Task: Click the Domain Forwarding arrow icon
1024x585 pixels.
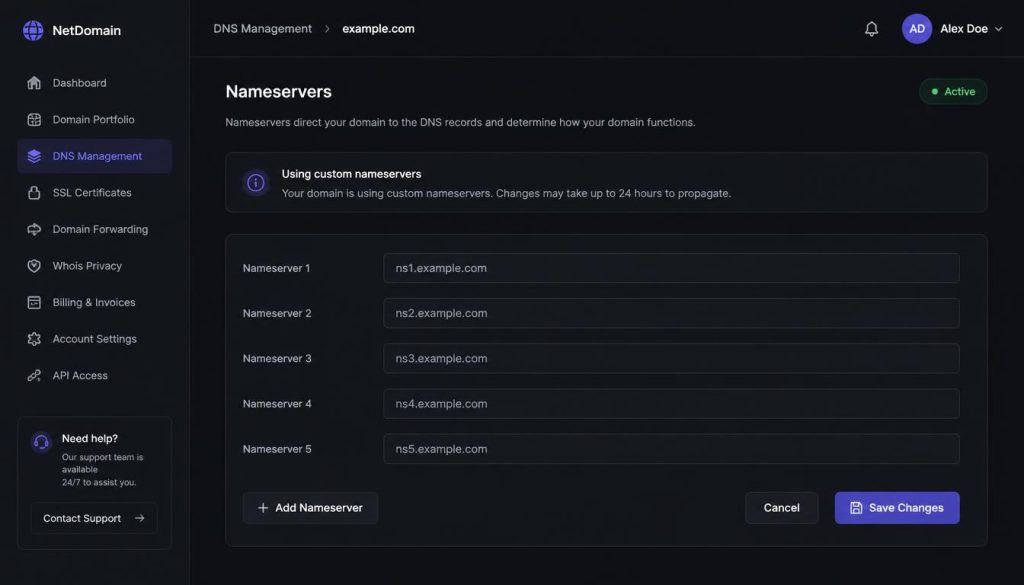Action: 34,229
